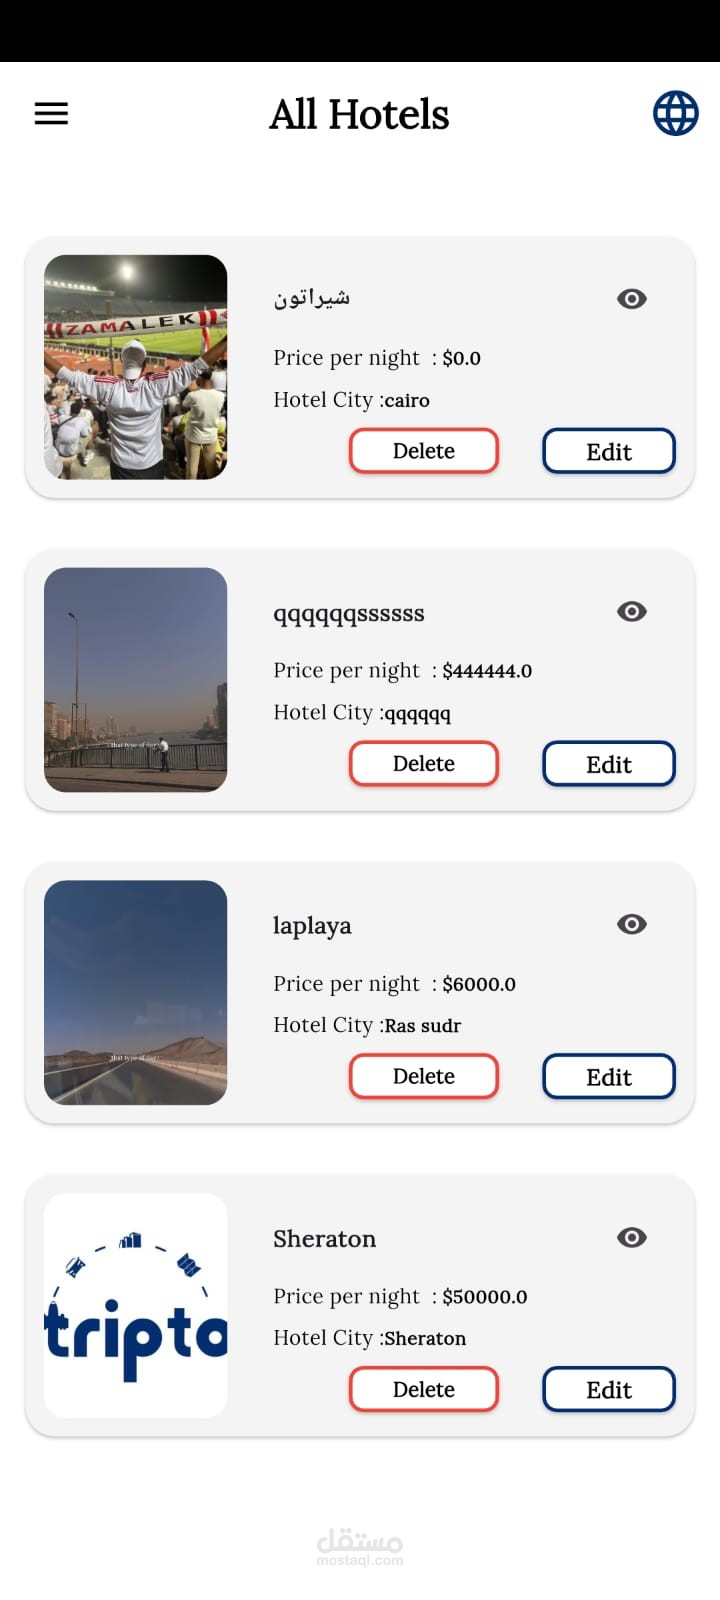Click the eye icon beside Sheraton

pos(631,1237)
